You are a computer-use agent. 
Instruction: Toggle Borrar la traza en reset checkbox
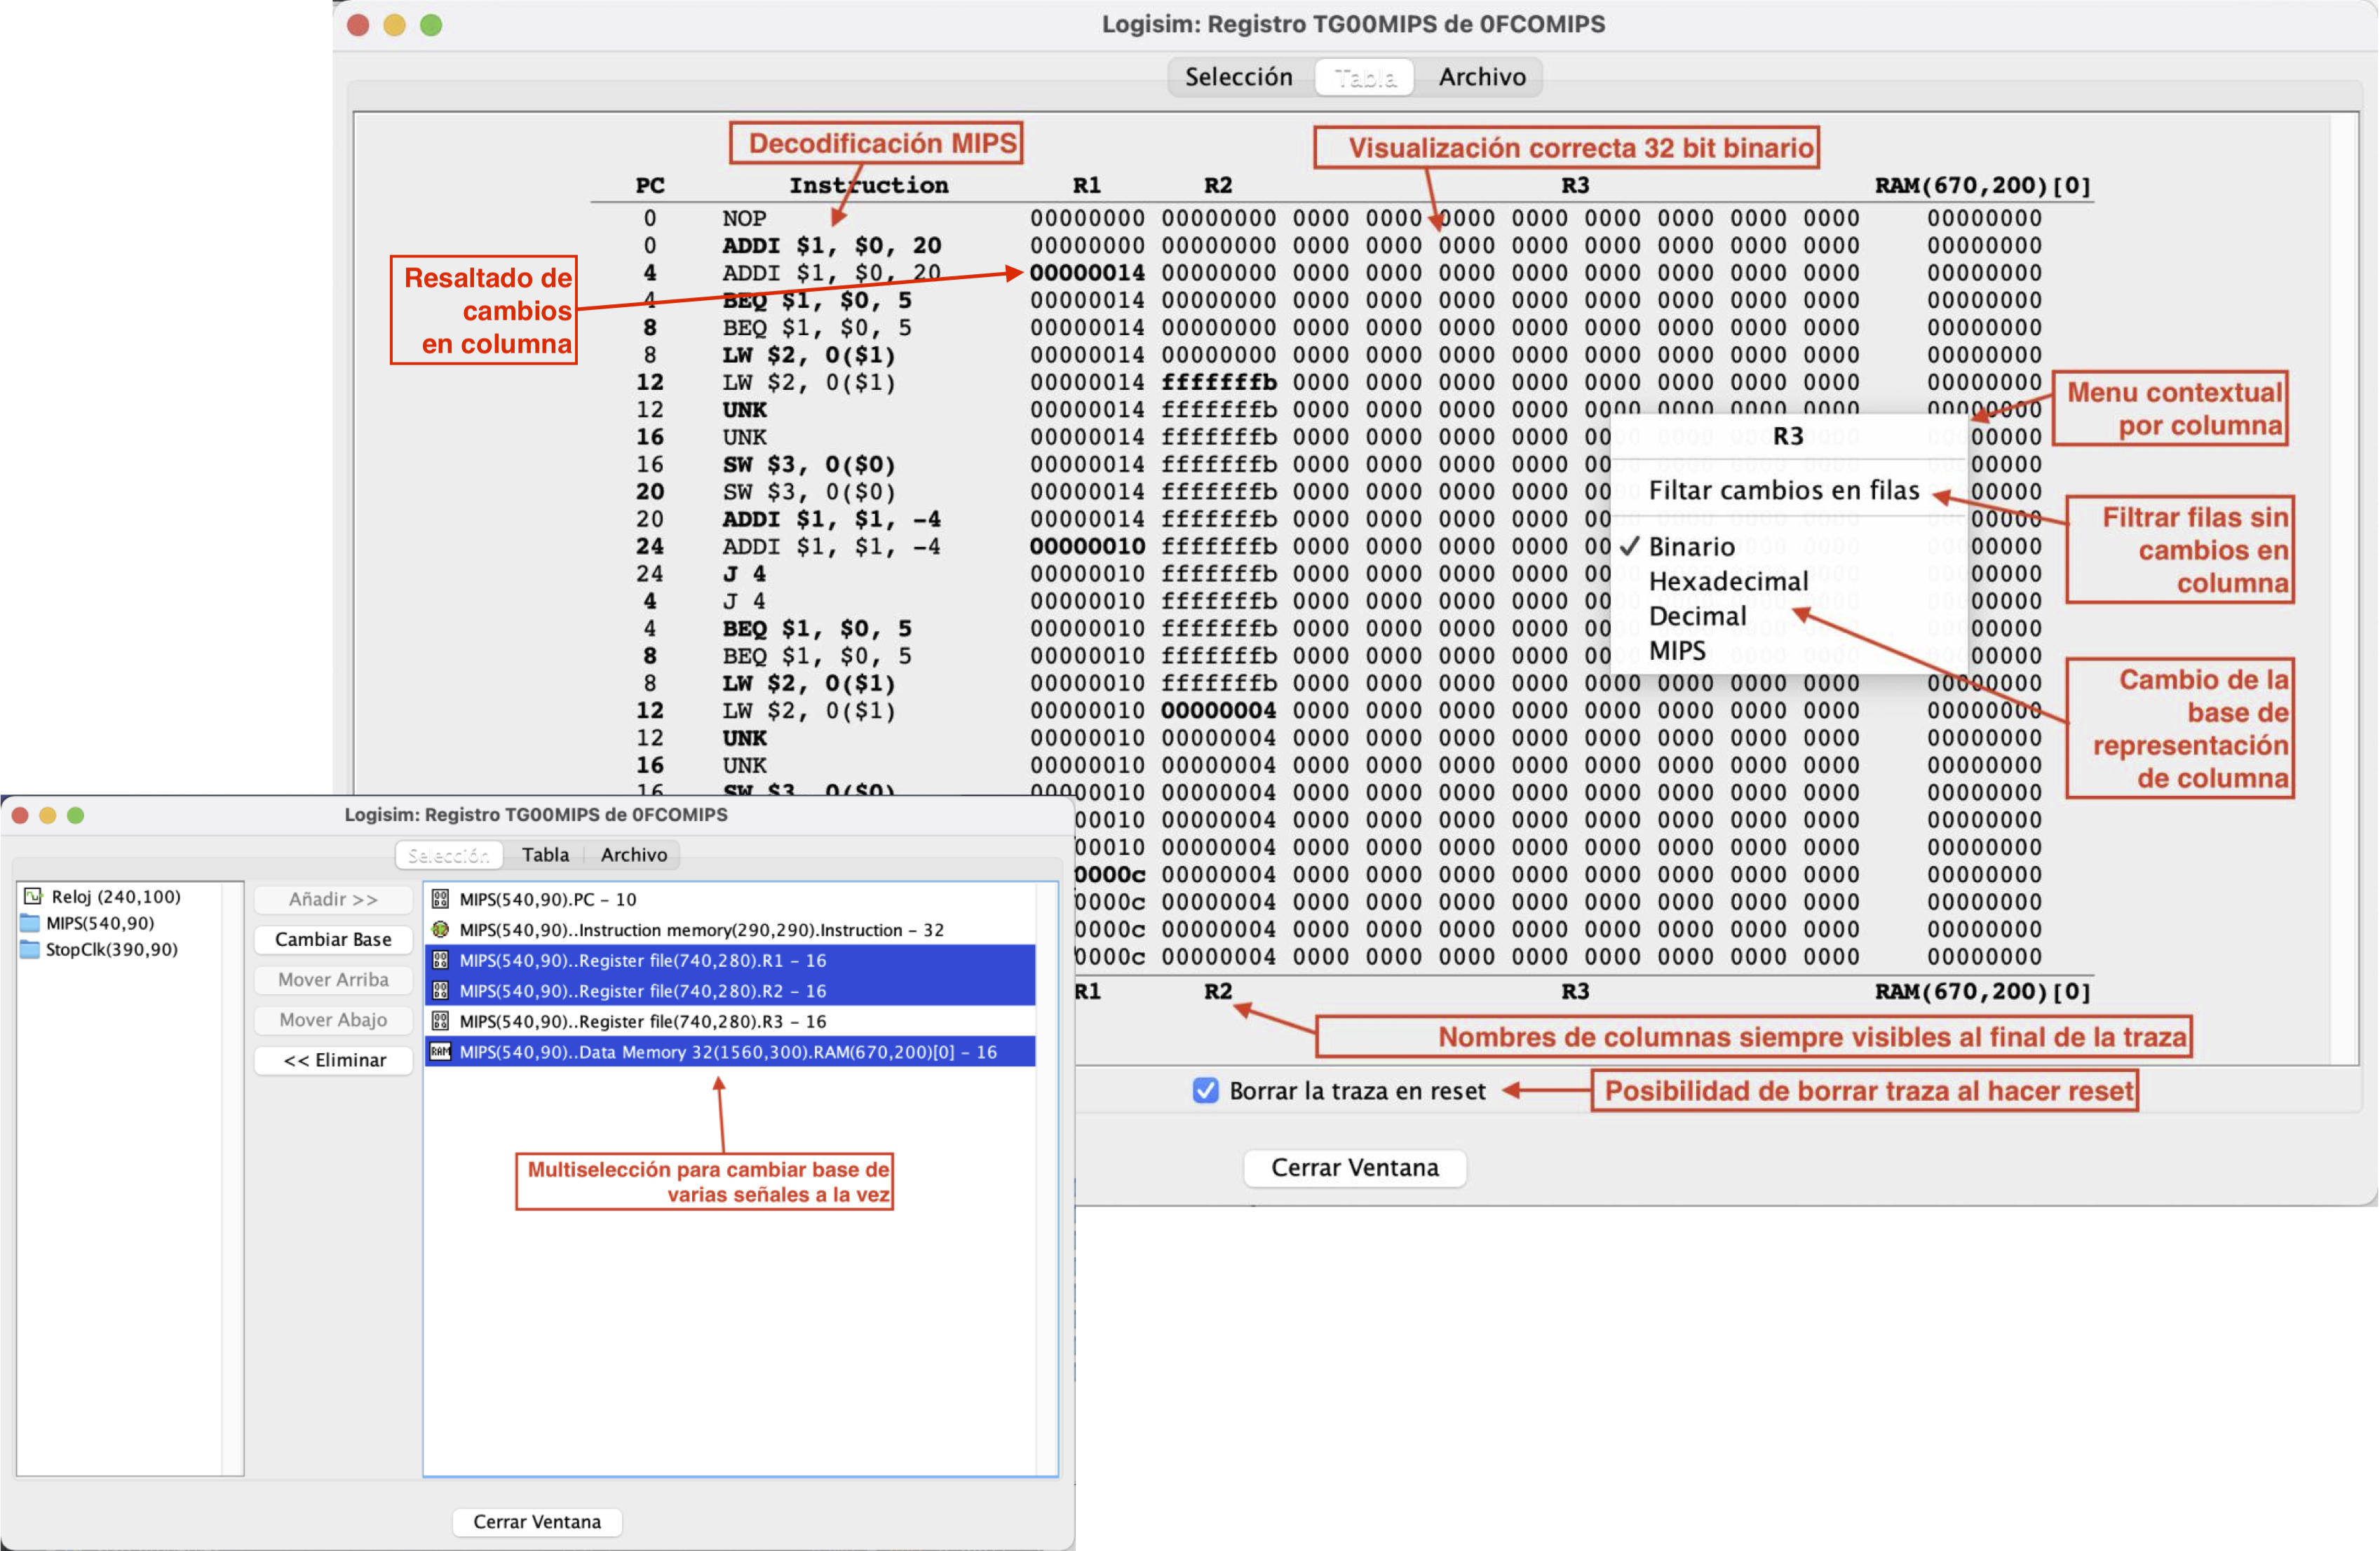click(1206, 1090)
